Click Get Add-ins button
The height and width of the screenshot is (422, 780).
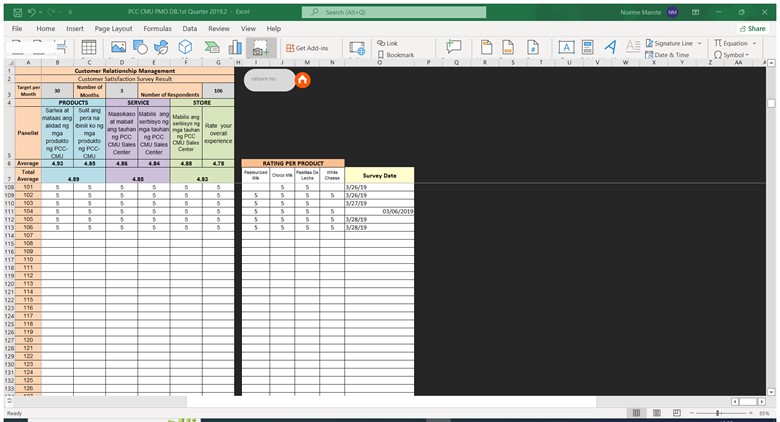pos(307,48)
